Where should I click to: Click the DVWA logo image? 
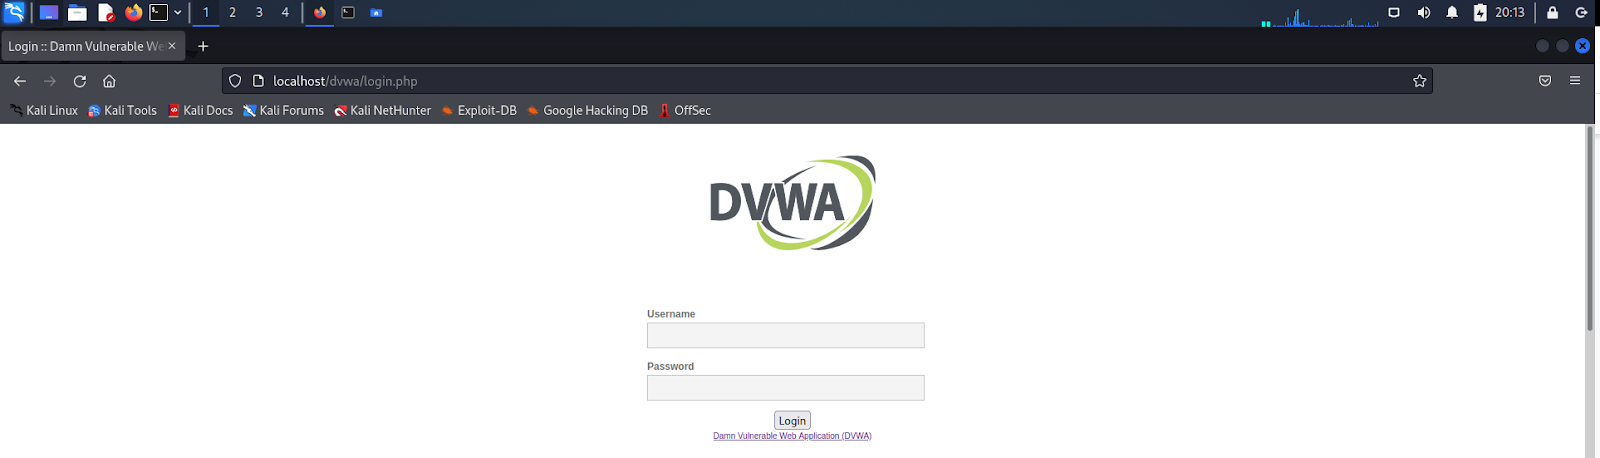coord(792,203)
